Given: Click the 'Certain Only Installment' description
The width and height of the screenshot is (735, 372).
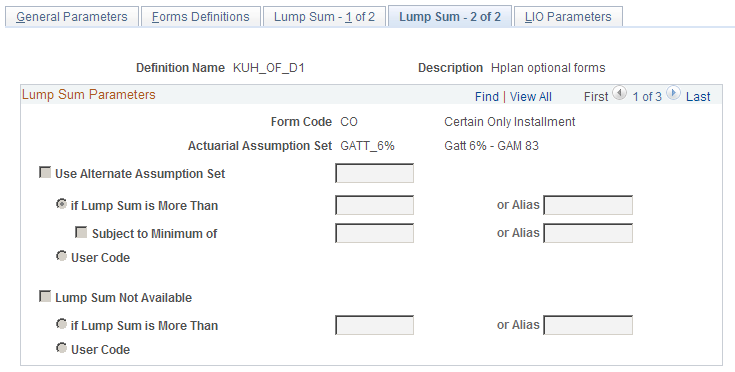Looking at the screenshot, I should click(510, 122).
